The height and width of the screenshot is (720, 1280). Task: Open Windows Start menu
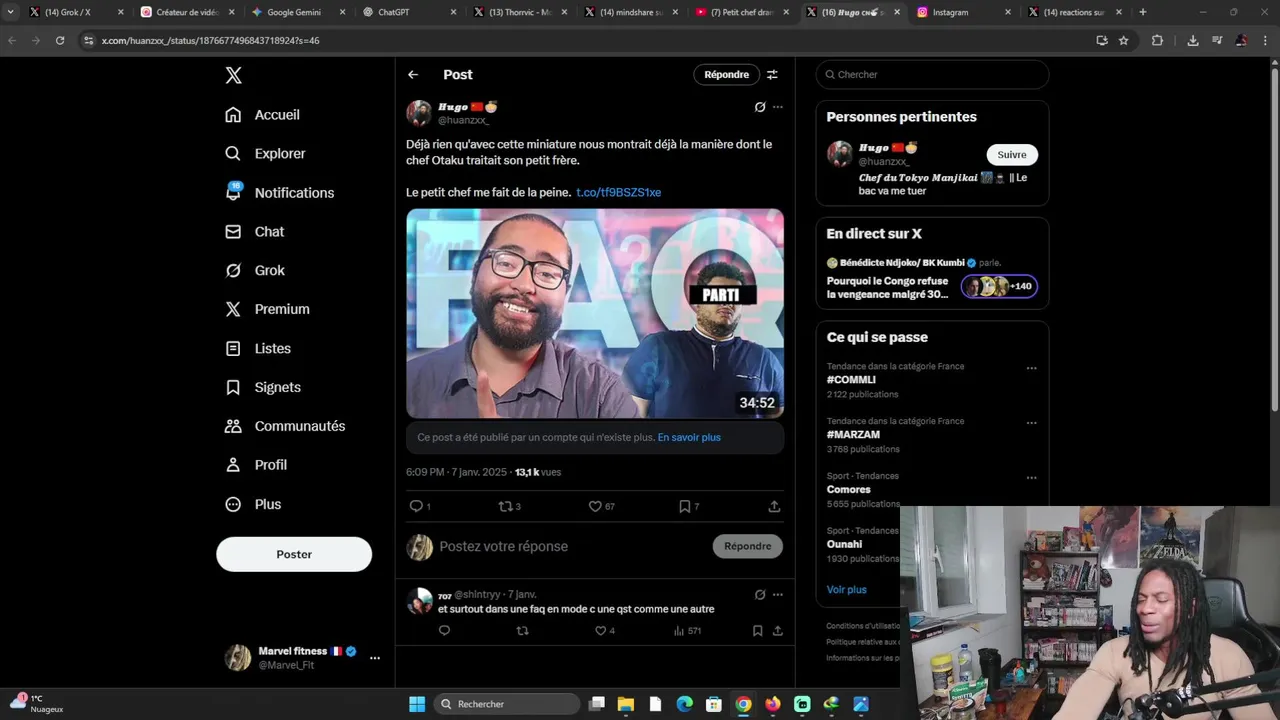tap(417, 704)
